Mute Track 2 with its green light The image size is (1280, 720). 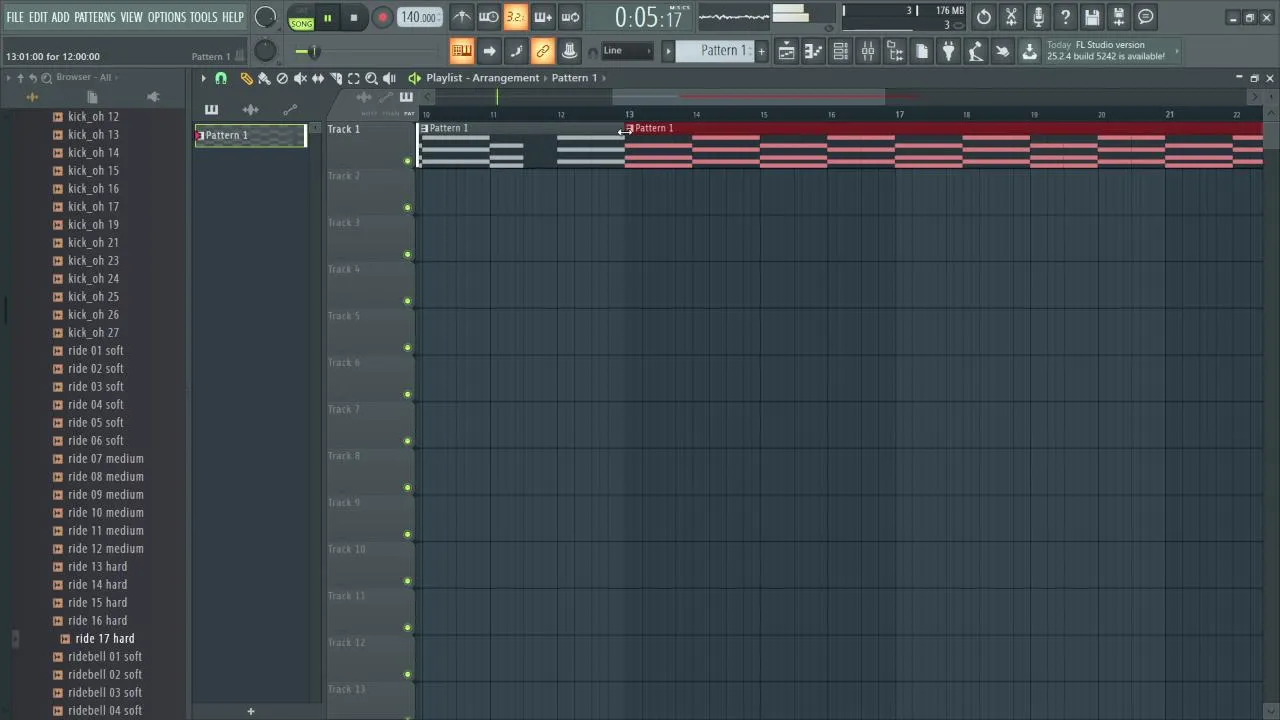(x=407, y=208)
